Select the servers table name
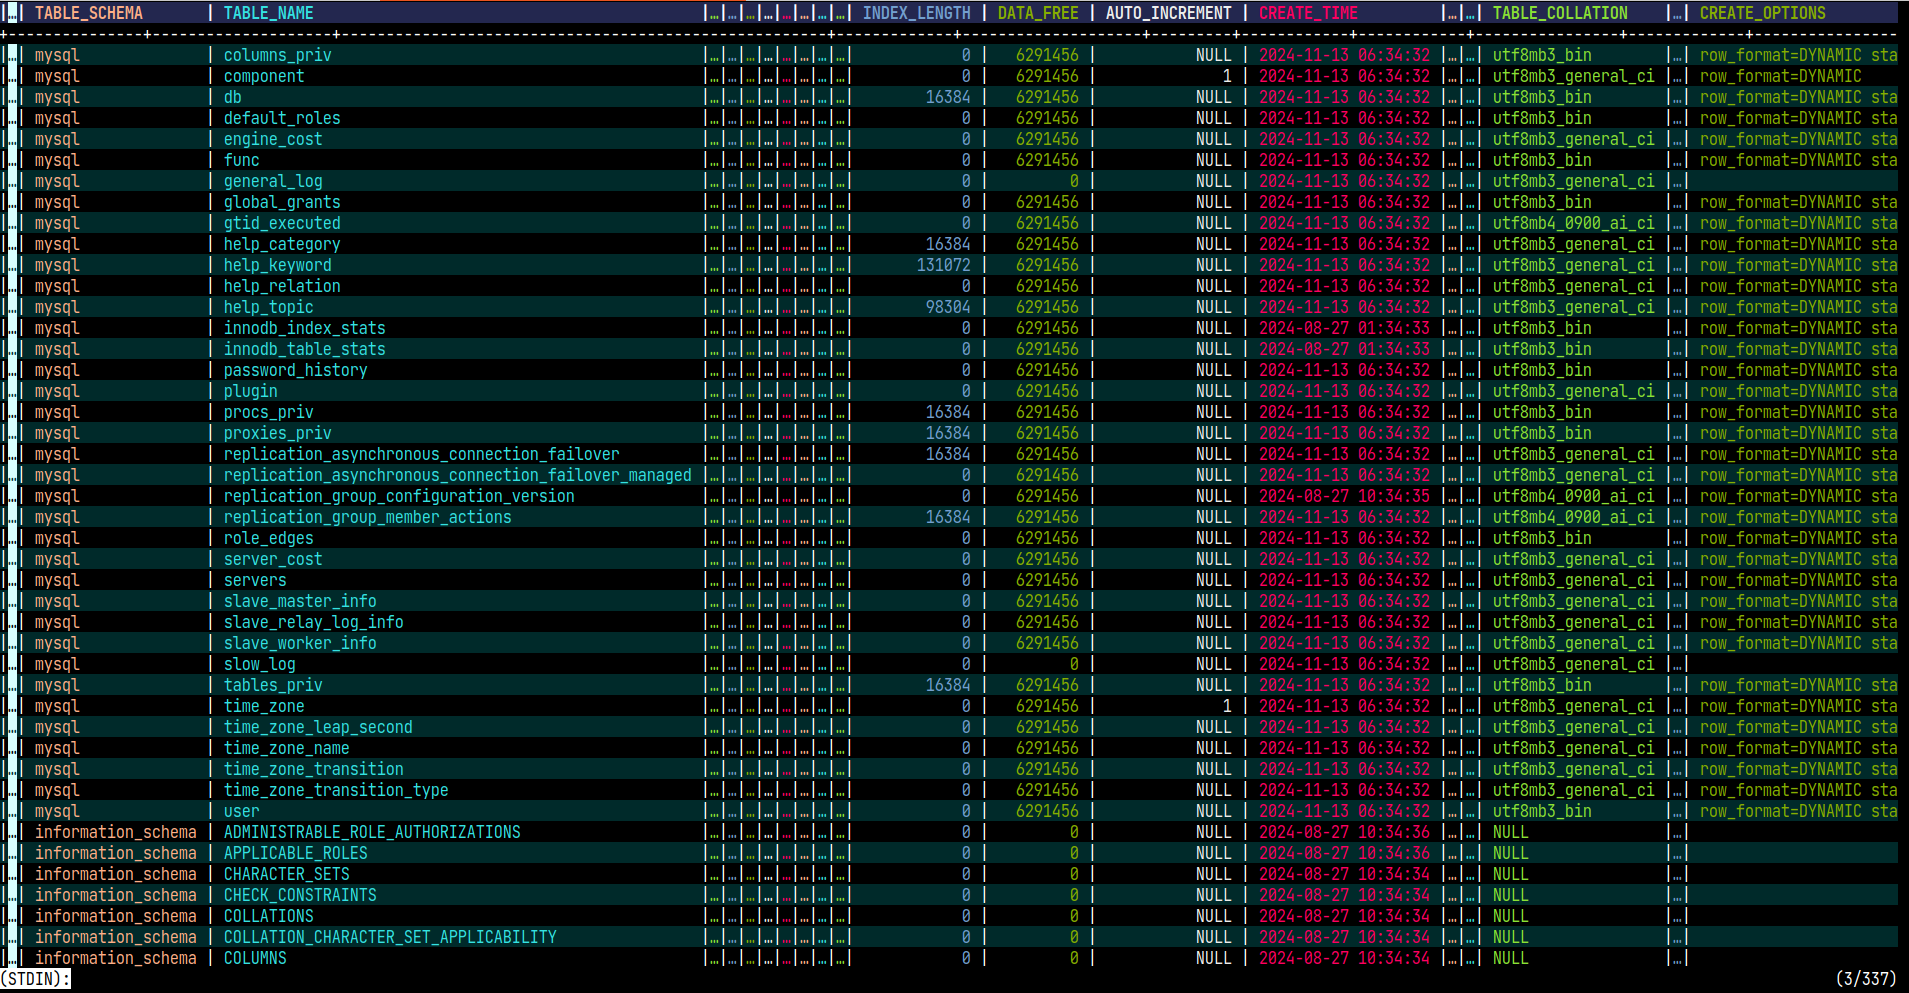This screenshot has height=993, width=1909. pos(255,580)
